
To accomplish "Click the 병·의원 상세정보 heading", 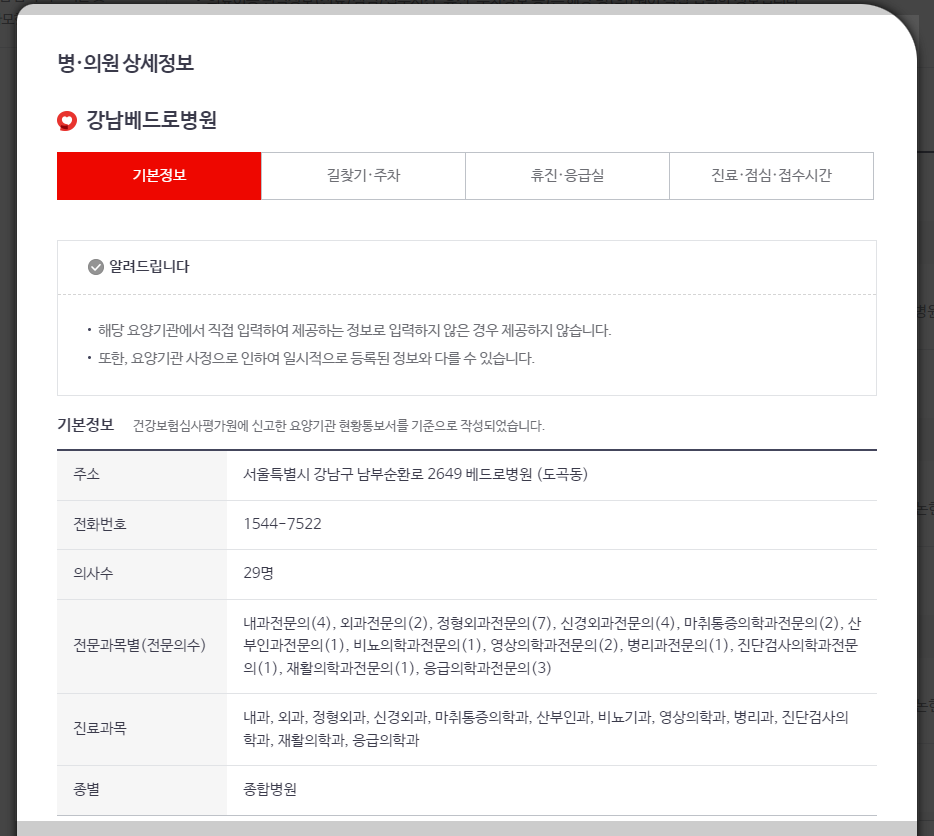I will pyautogui.click(x=126, y=63).
